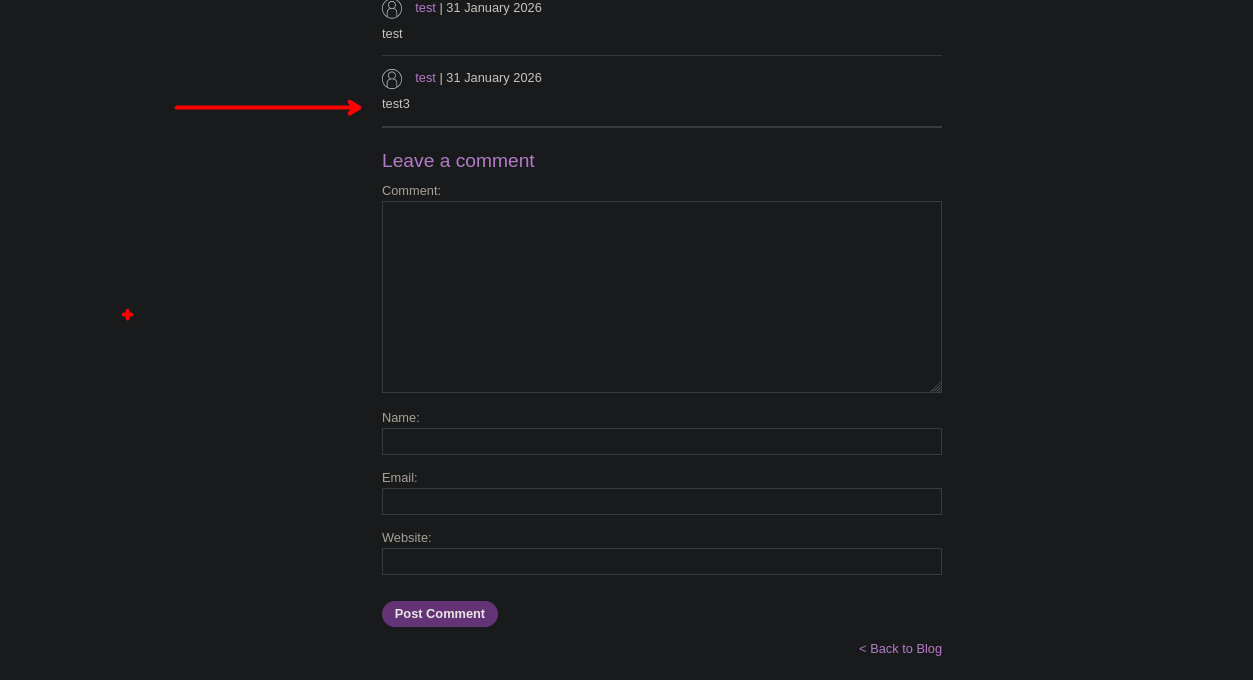Click the date on the test3 comment

tap(494, 78)
